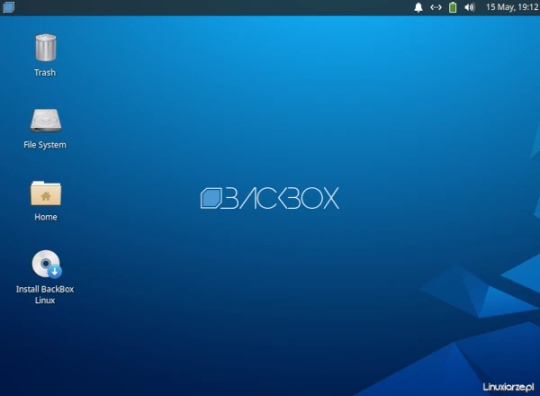
Task: Select the Trash can desktop icon
Action: [45, 48]
